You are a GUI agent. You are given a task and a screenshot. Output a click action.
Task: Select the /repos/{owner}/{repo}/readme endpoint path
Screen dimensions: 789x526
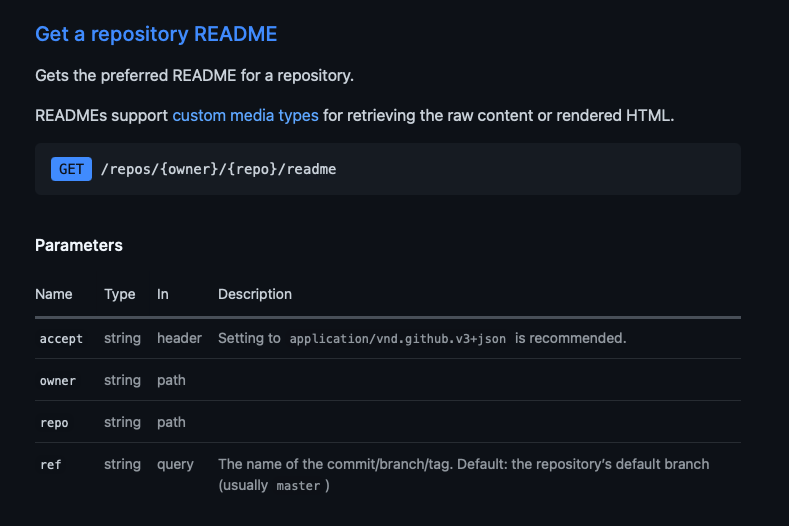[218, 169]
